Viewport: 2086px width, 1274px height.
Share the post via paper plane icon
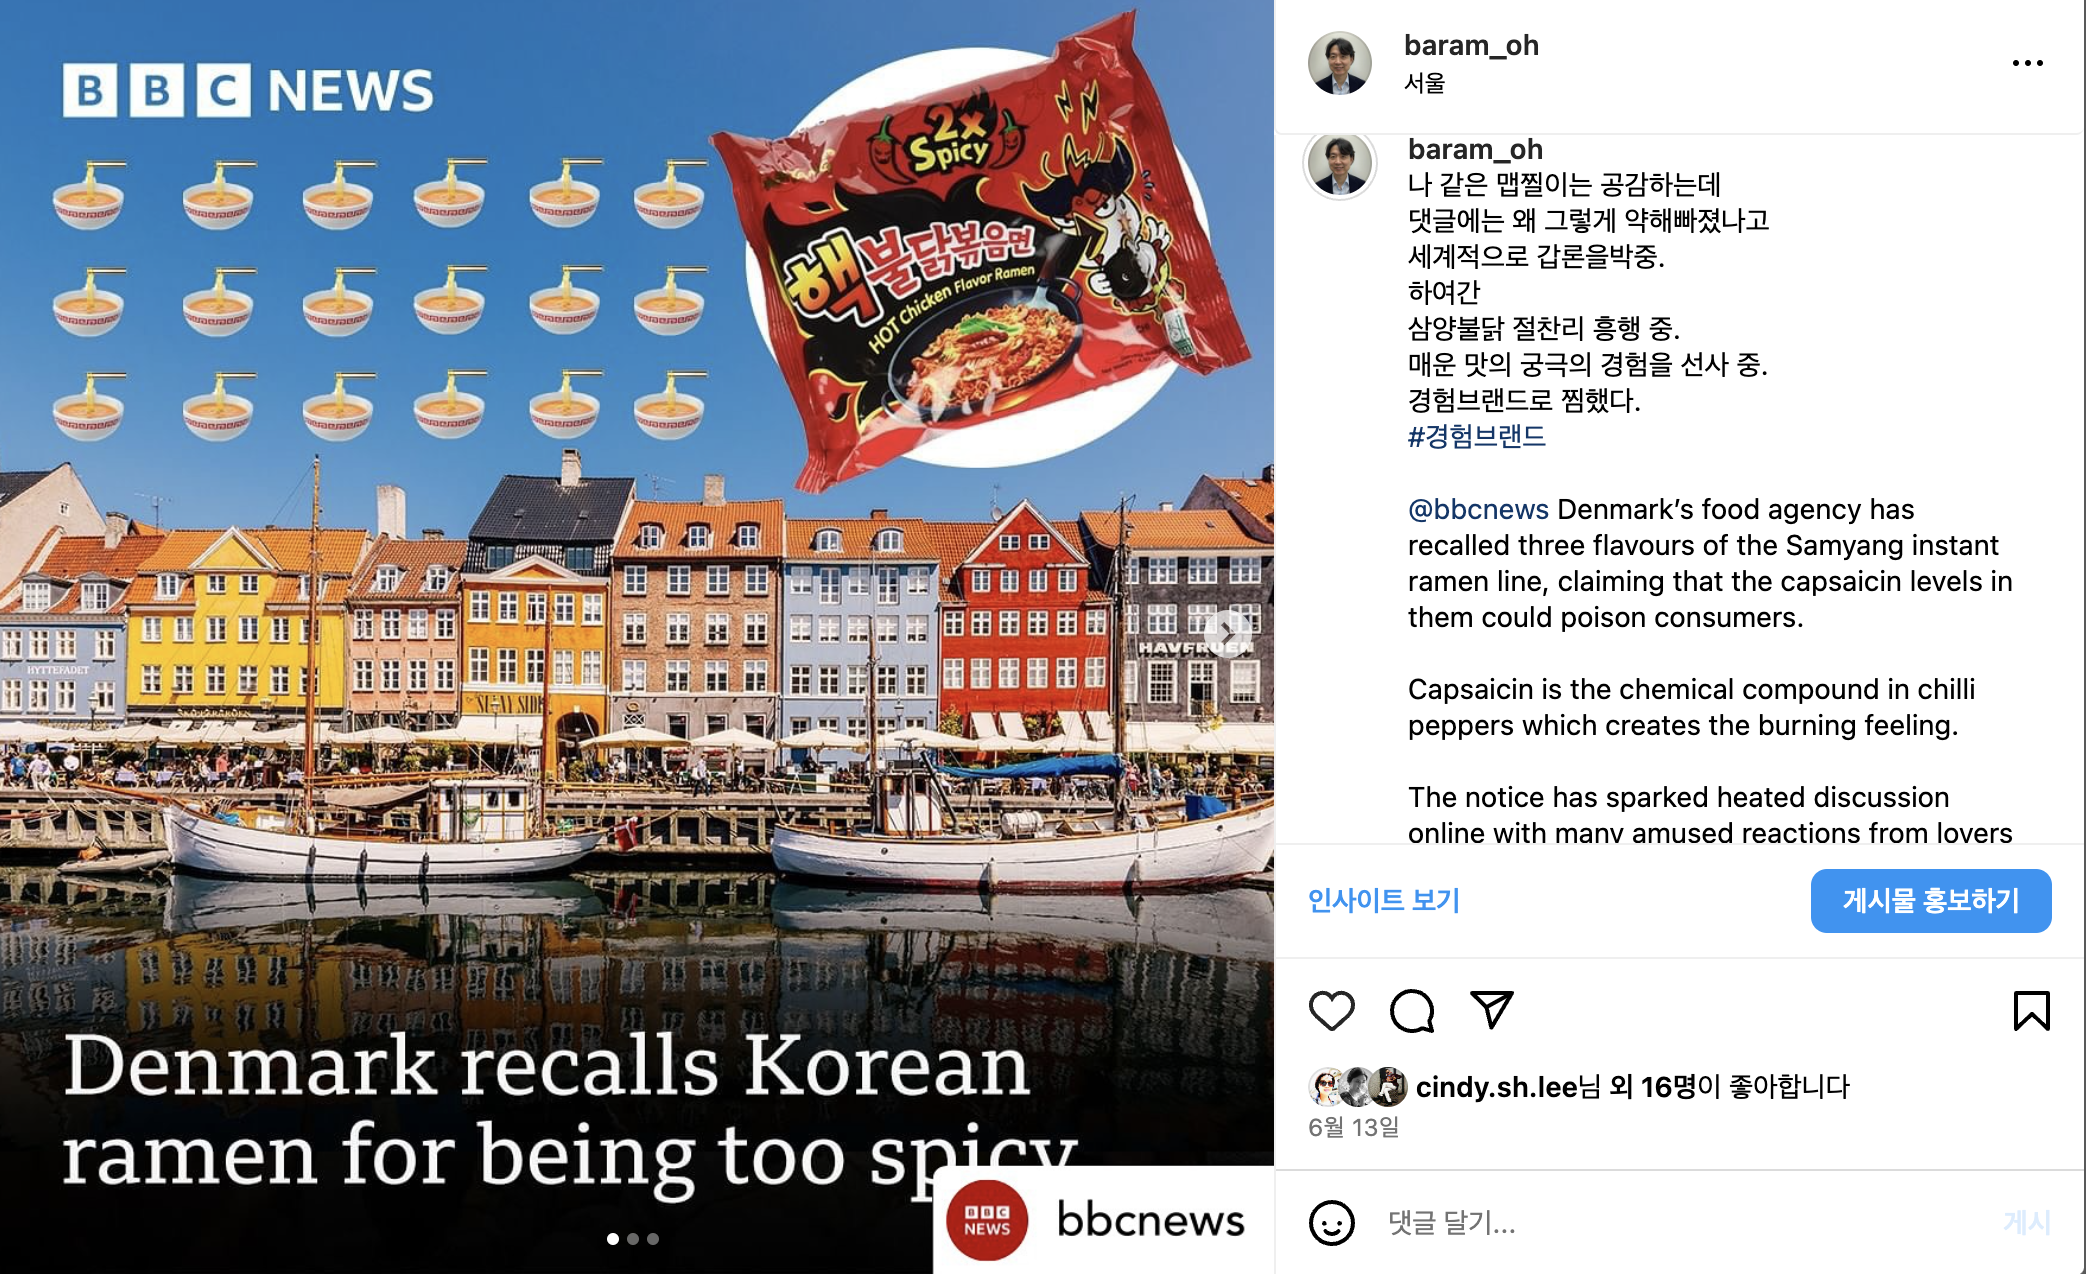1491,1010
